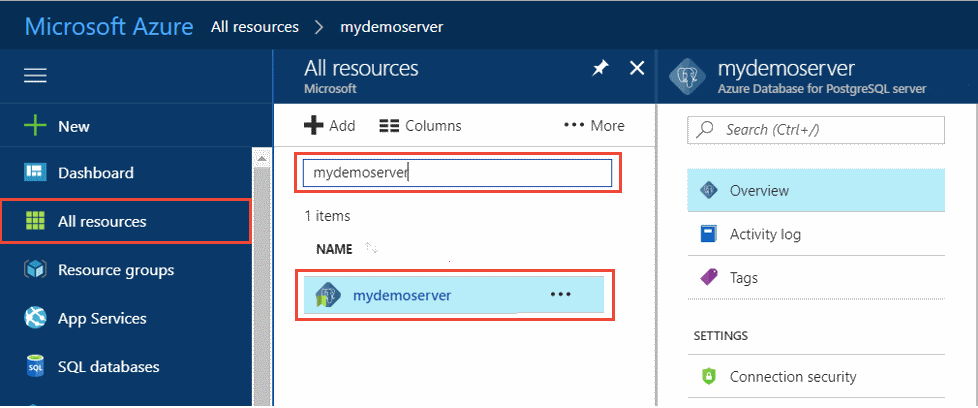
Task: Click All resources breadcrumb link
Action: pyautogui.click(x=254, y=27)
